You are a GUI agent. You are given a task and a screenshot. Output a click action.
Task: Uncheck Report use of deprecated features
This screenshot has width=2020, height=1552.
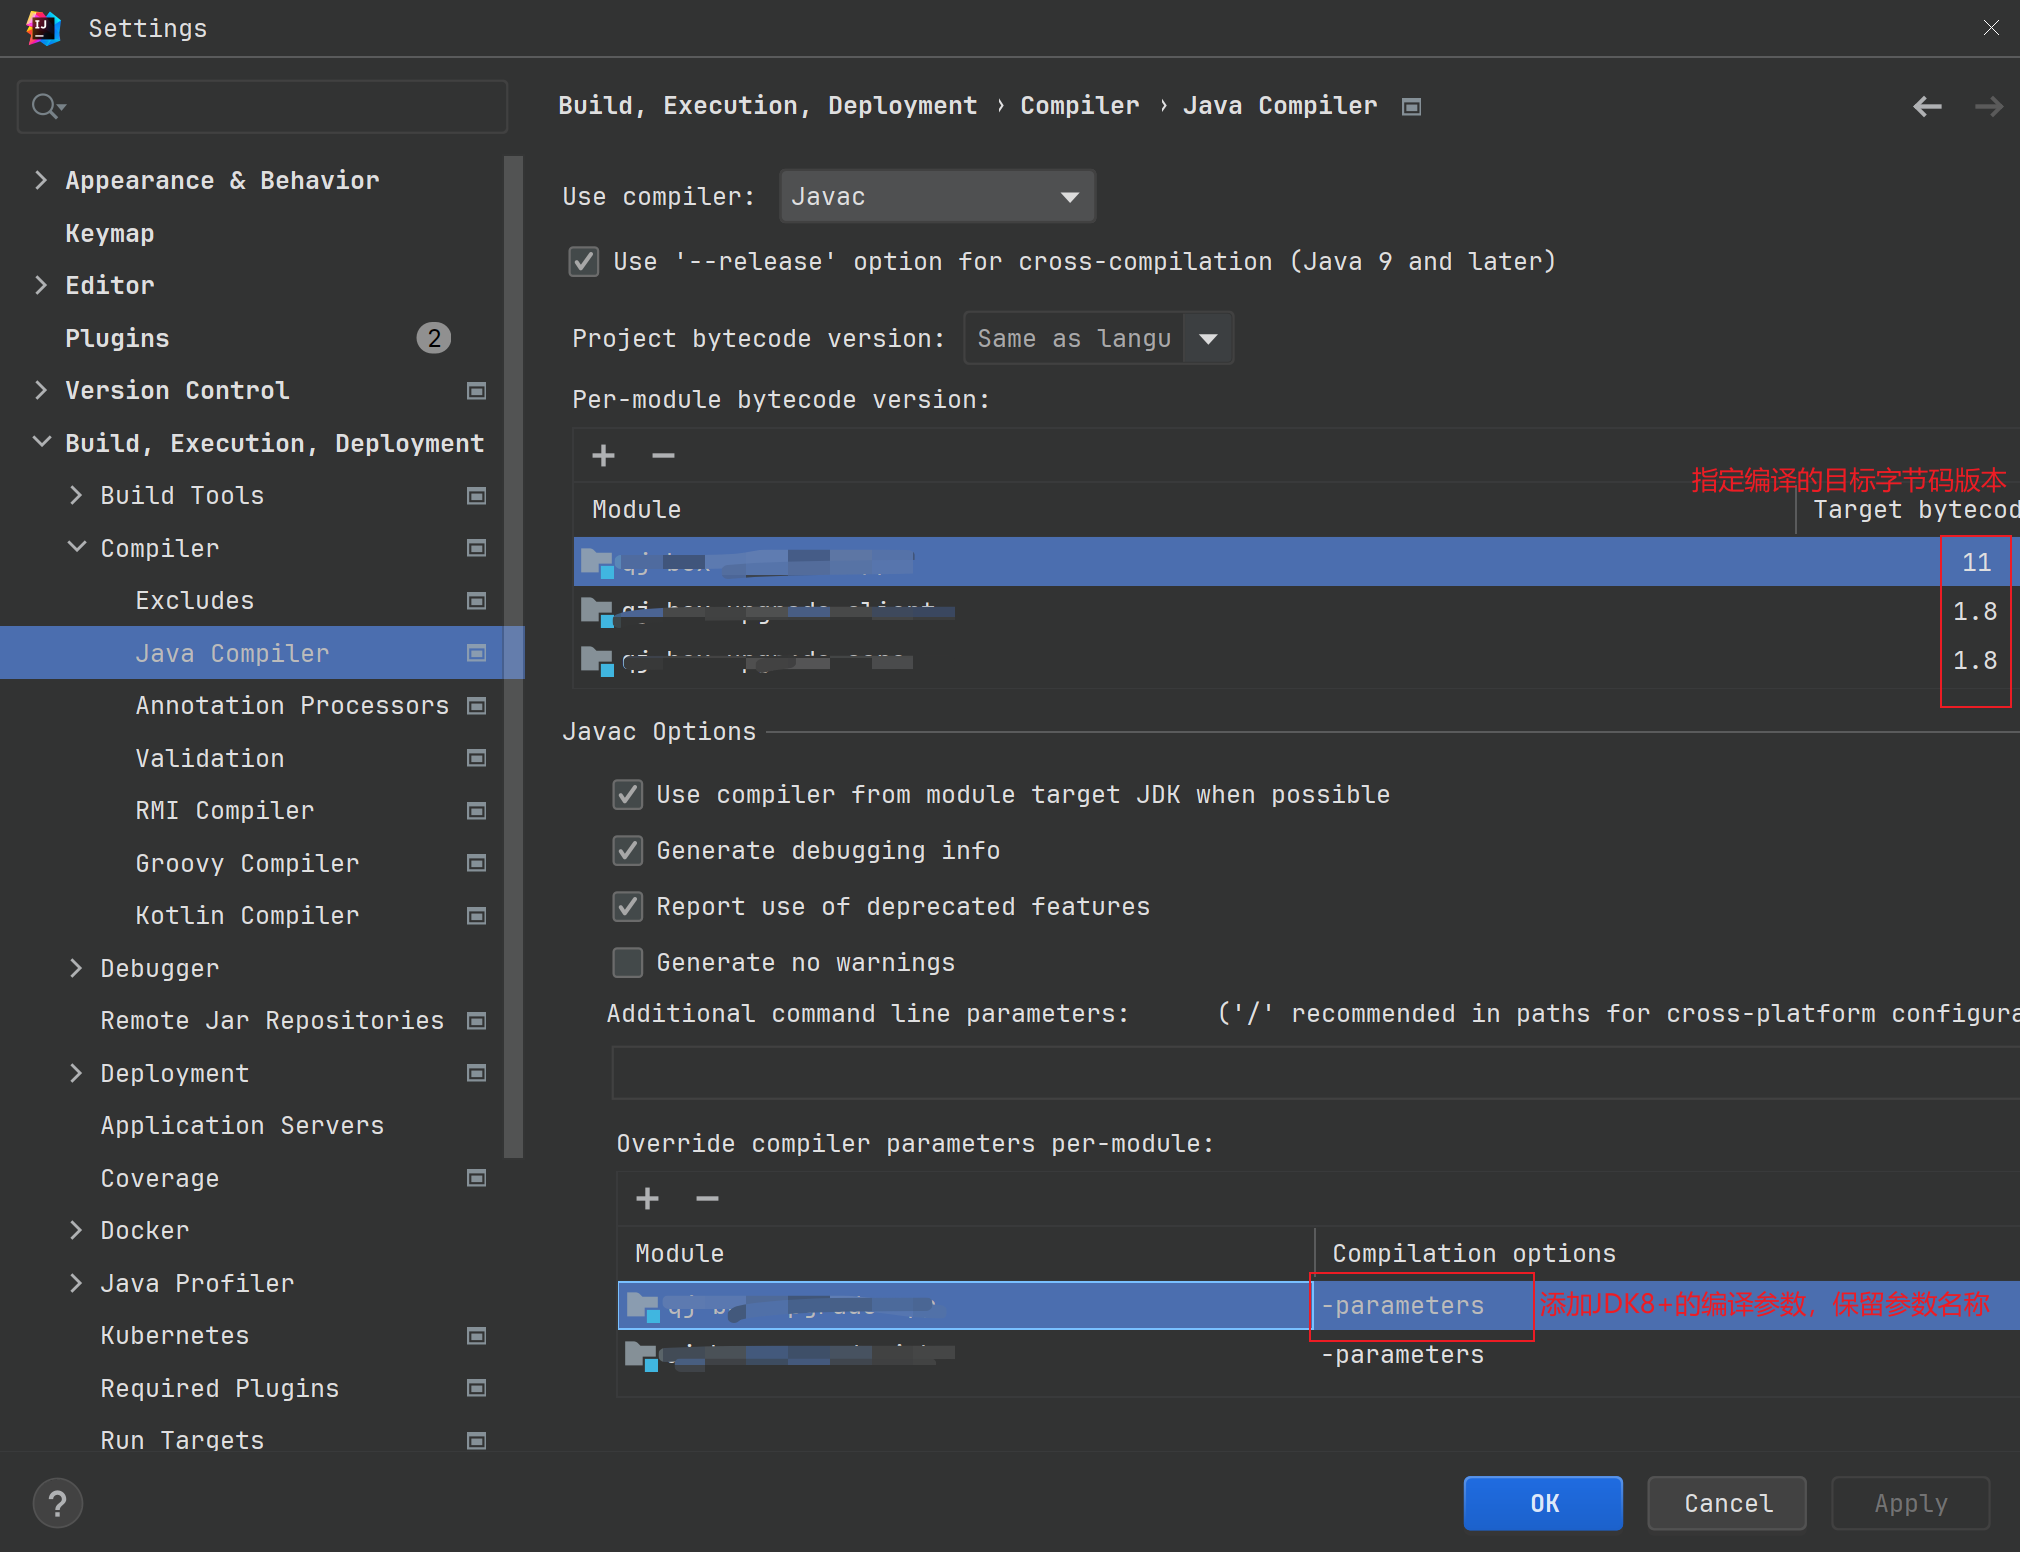pyautogui.click(x=627, y=907)
